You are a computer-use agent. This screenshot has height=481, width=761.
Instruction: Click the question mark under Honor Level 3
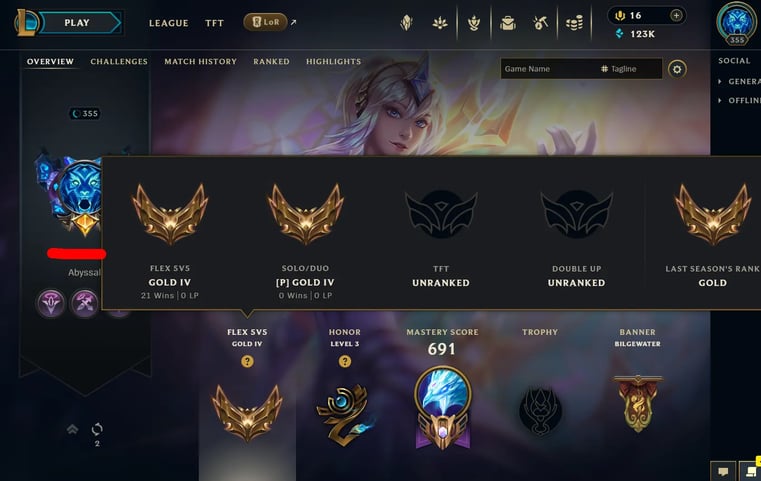click(345, 361)
